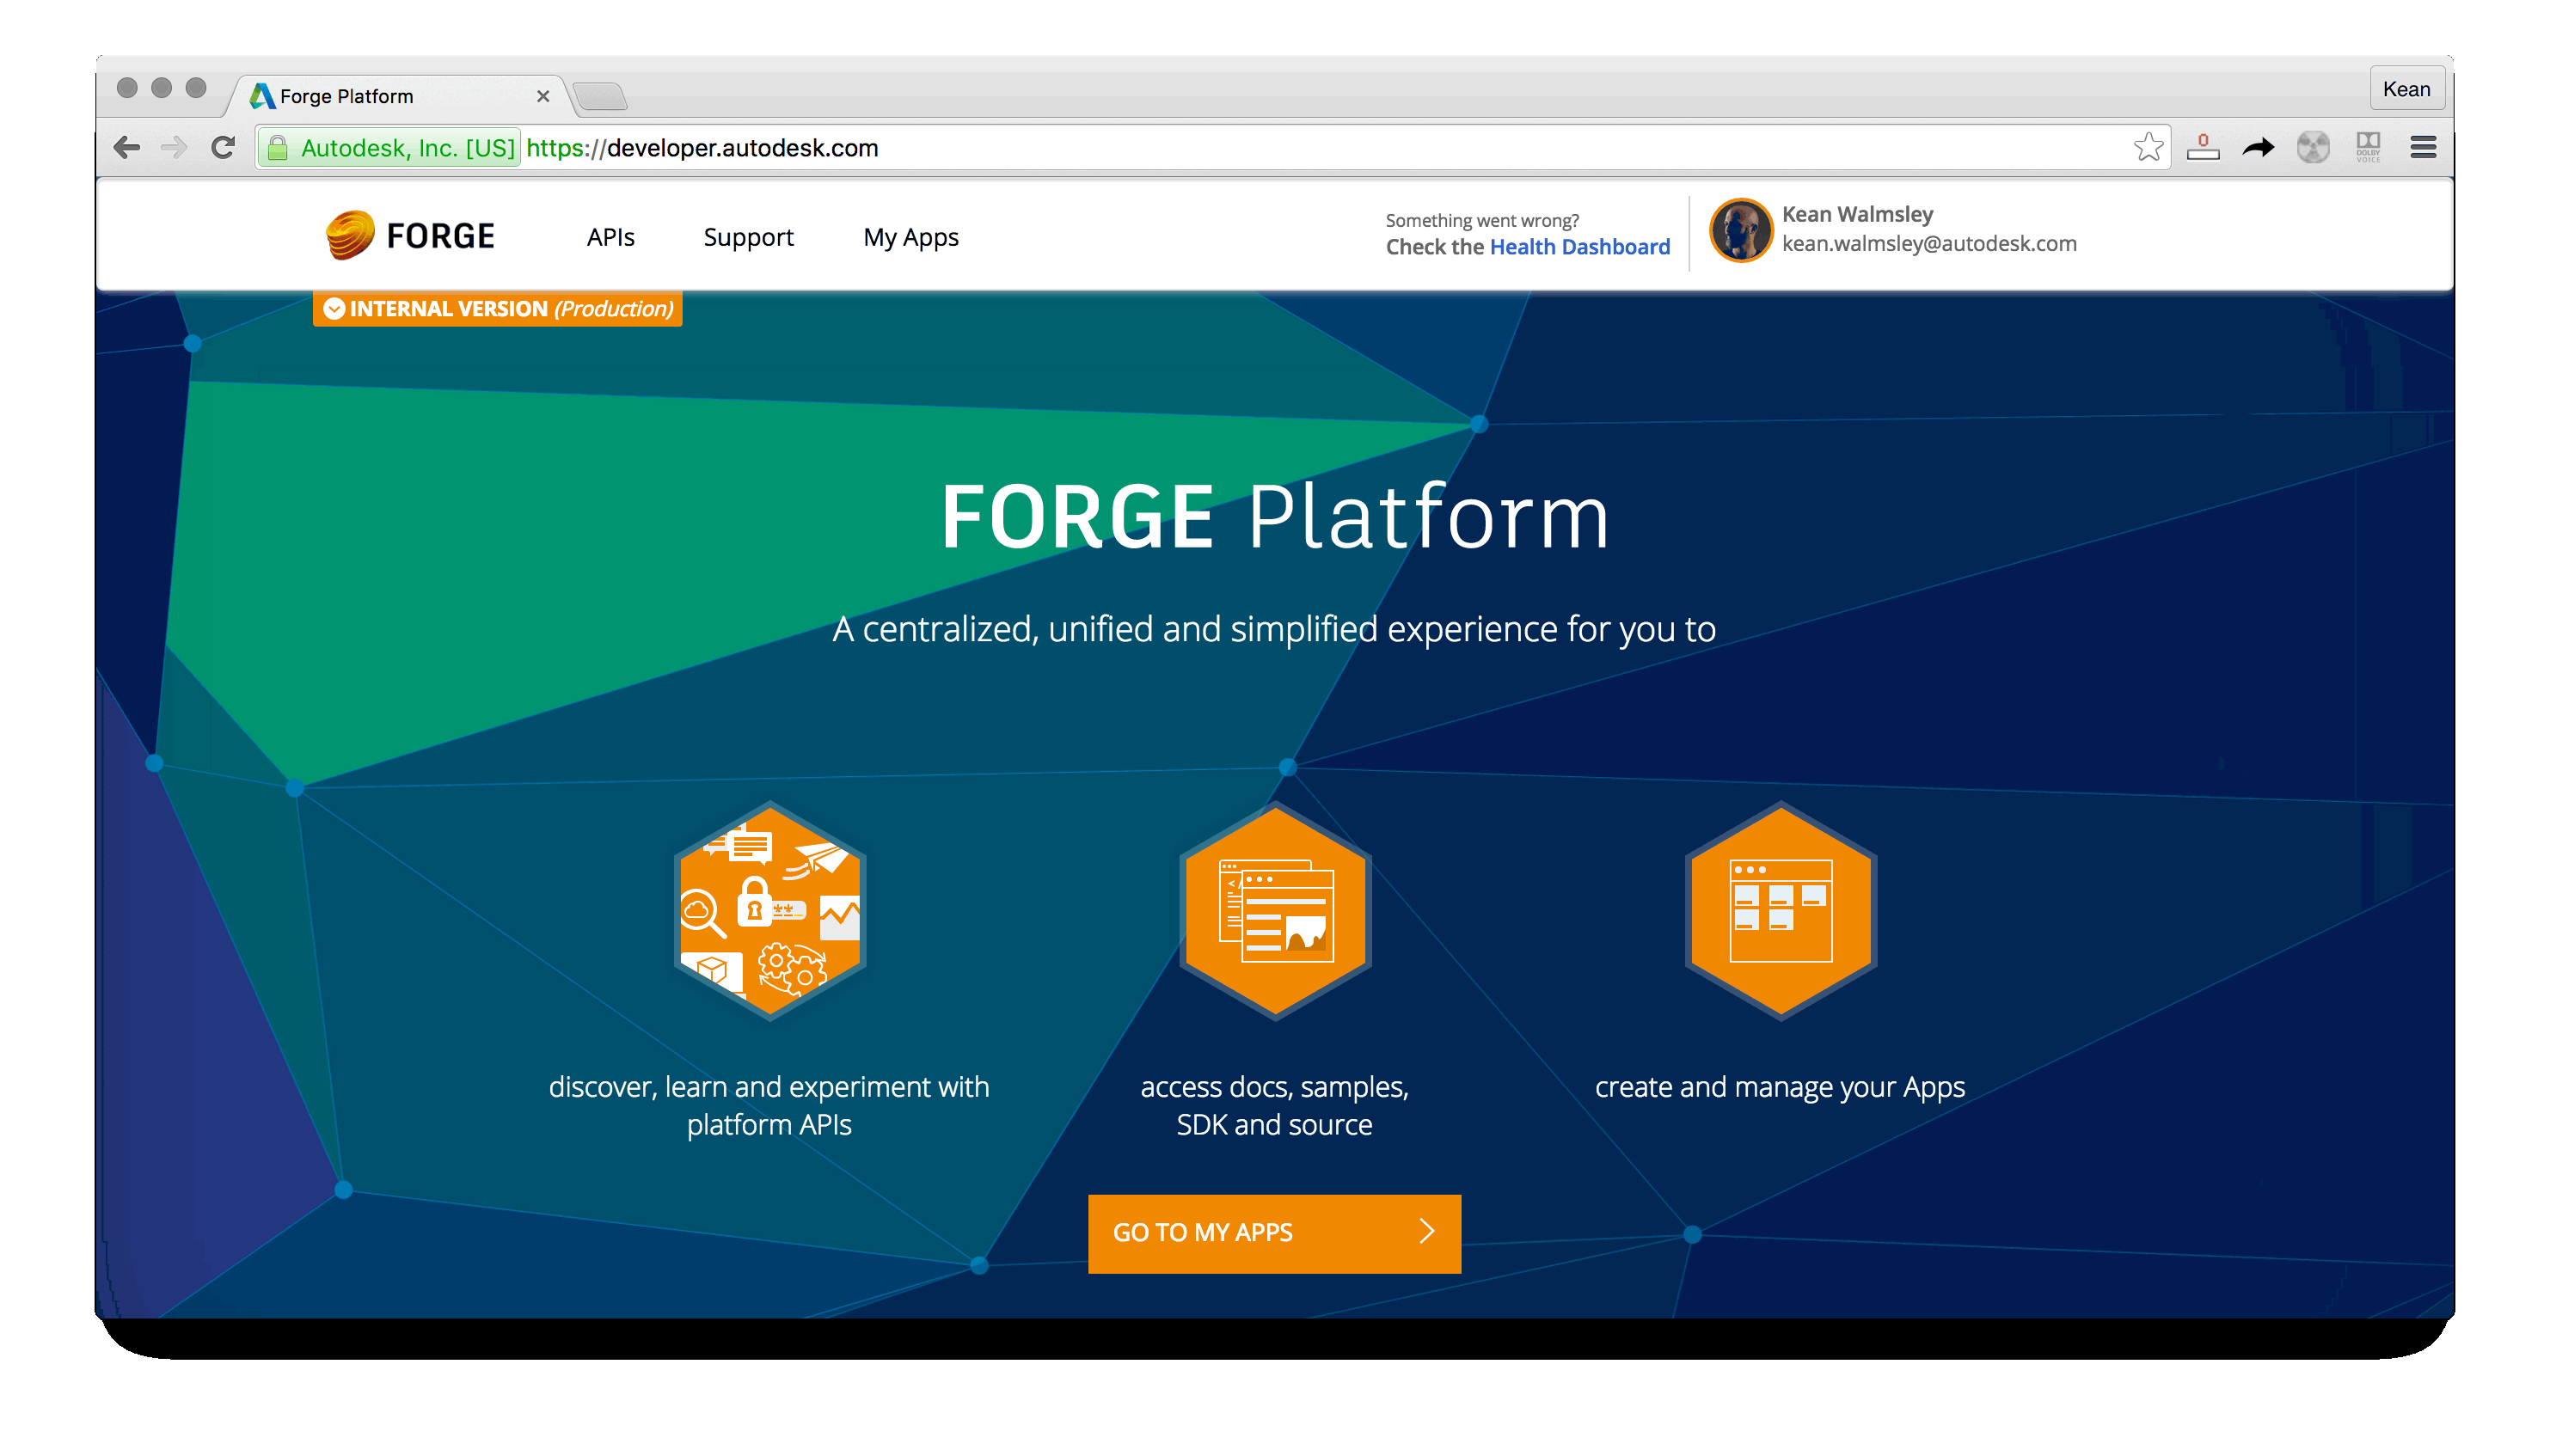The width and height of the screenshot is (2550, 1456).
Task: Click the create and manage Apps hexagon icon
Action: tap(1780, 911)
